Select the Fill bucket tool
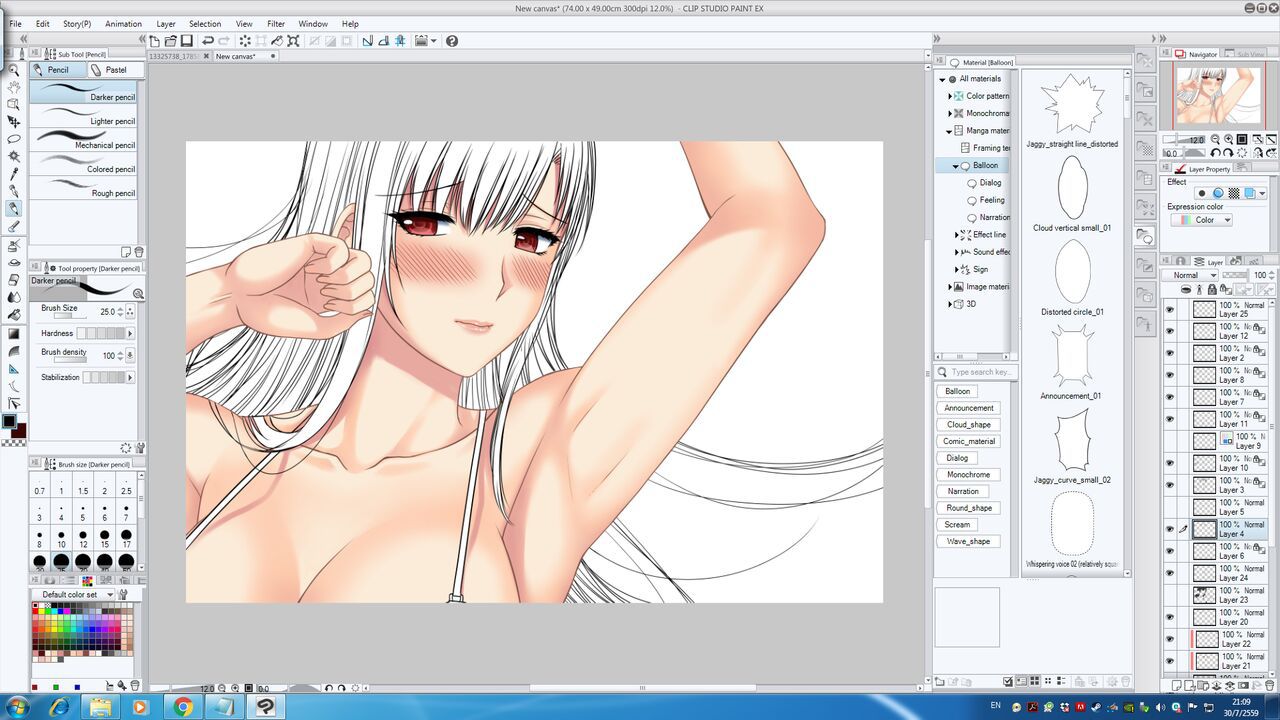This screenshot has height=720, width=1280. (14, 314)
